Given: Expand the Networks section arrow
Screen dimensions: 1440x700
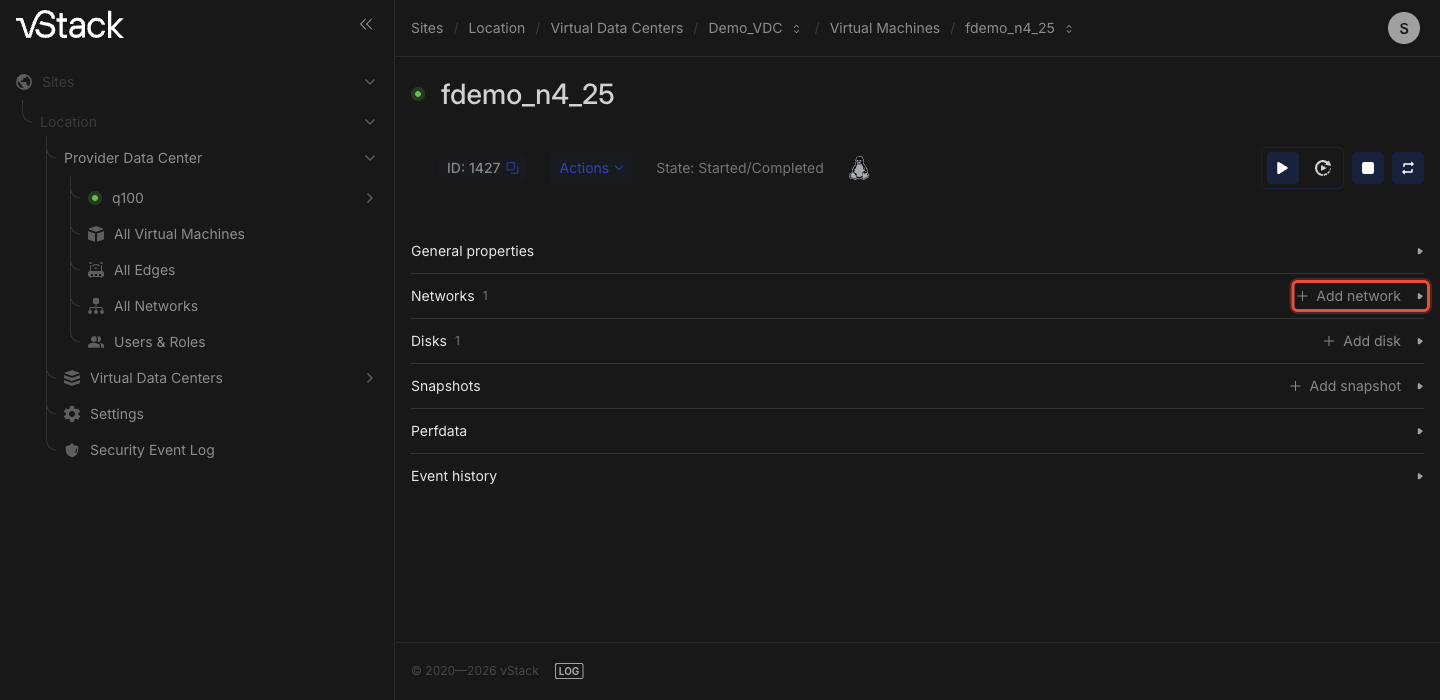Looking at the screenshot, I should (x=1420, y=296).
